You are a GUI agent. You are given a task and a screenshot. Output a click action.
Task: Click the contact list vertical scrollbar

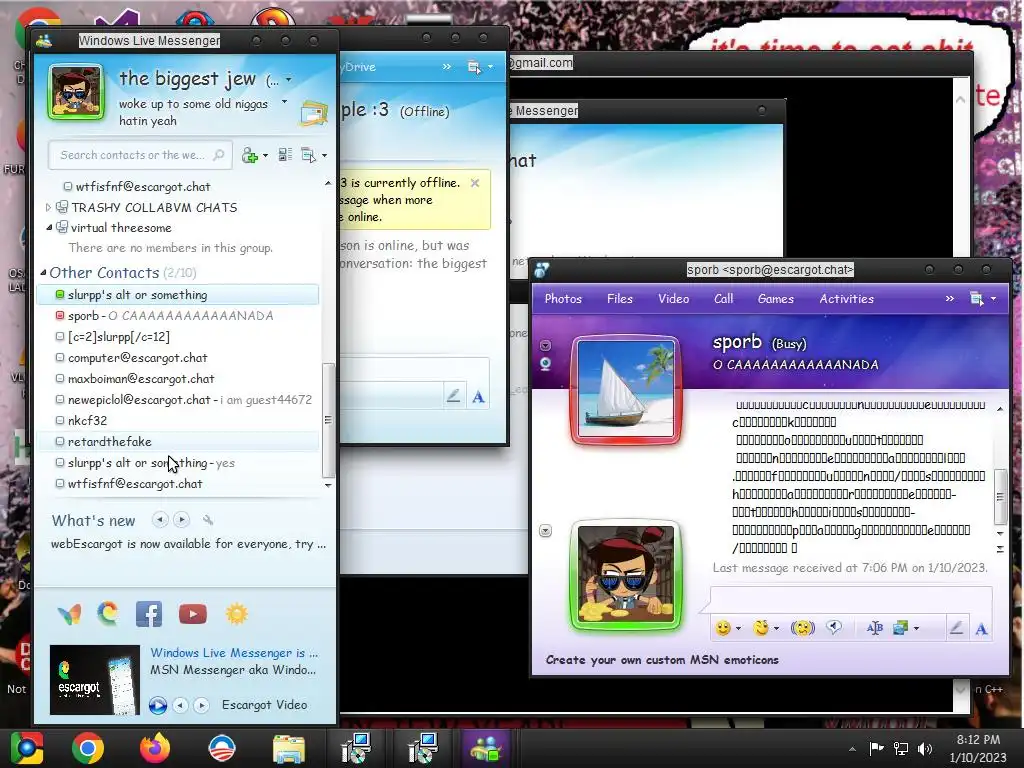(328, 419)
